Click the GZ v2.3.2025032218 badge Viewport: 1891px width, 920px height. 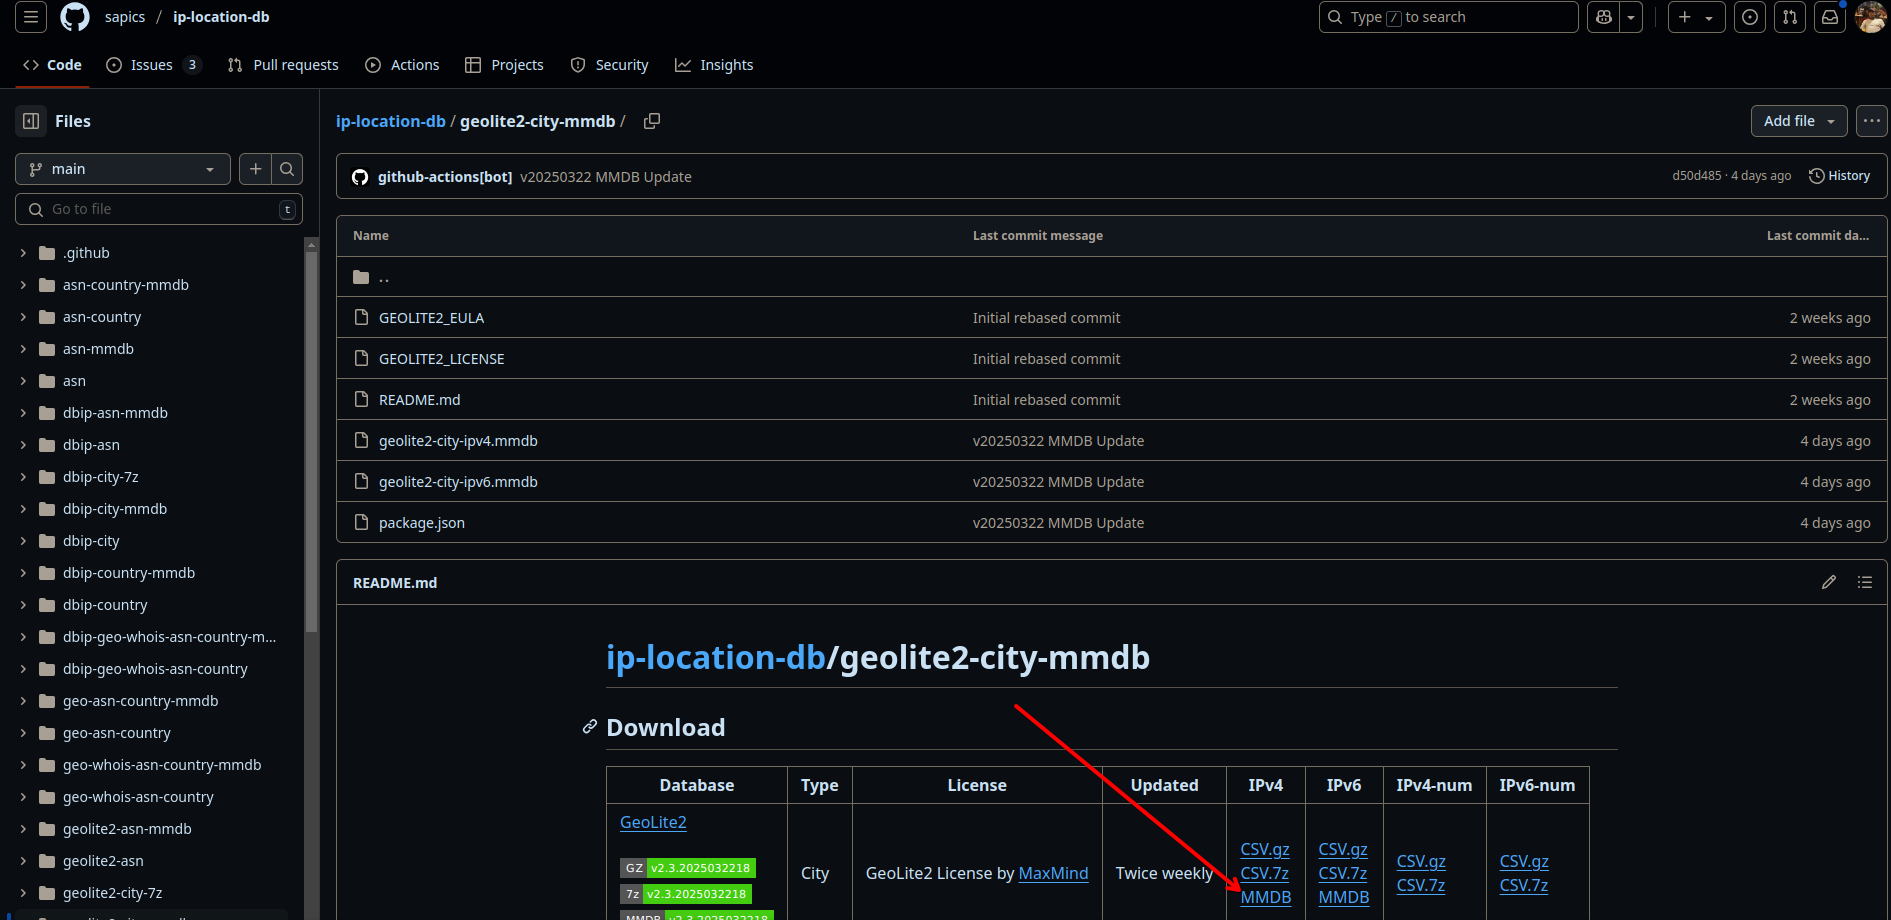[x=688, y=868]
